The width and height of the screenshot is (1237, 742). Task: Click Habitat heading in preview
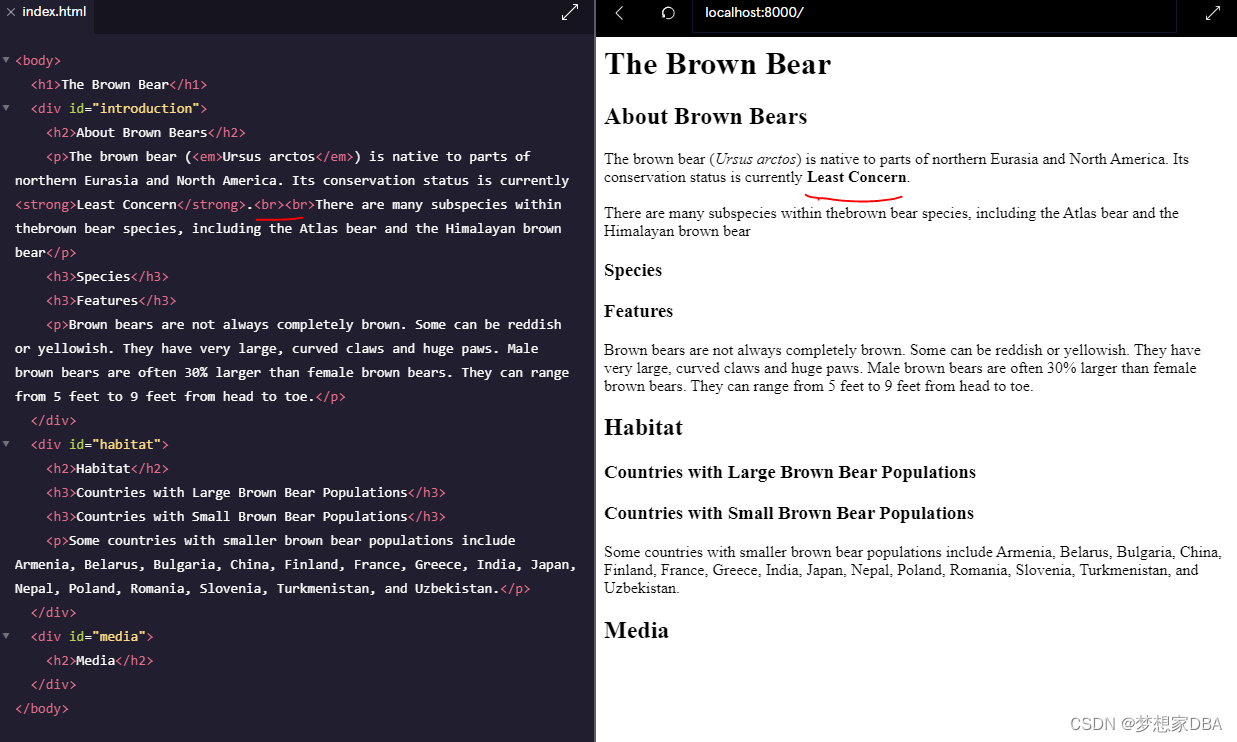coord(643,428)
